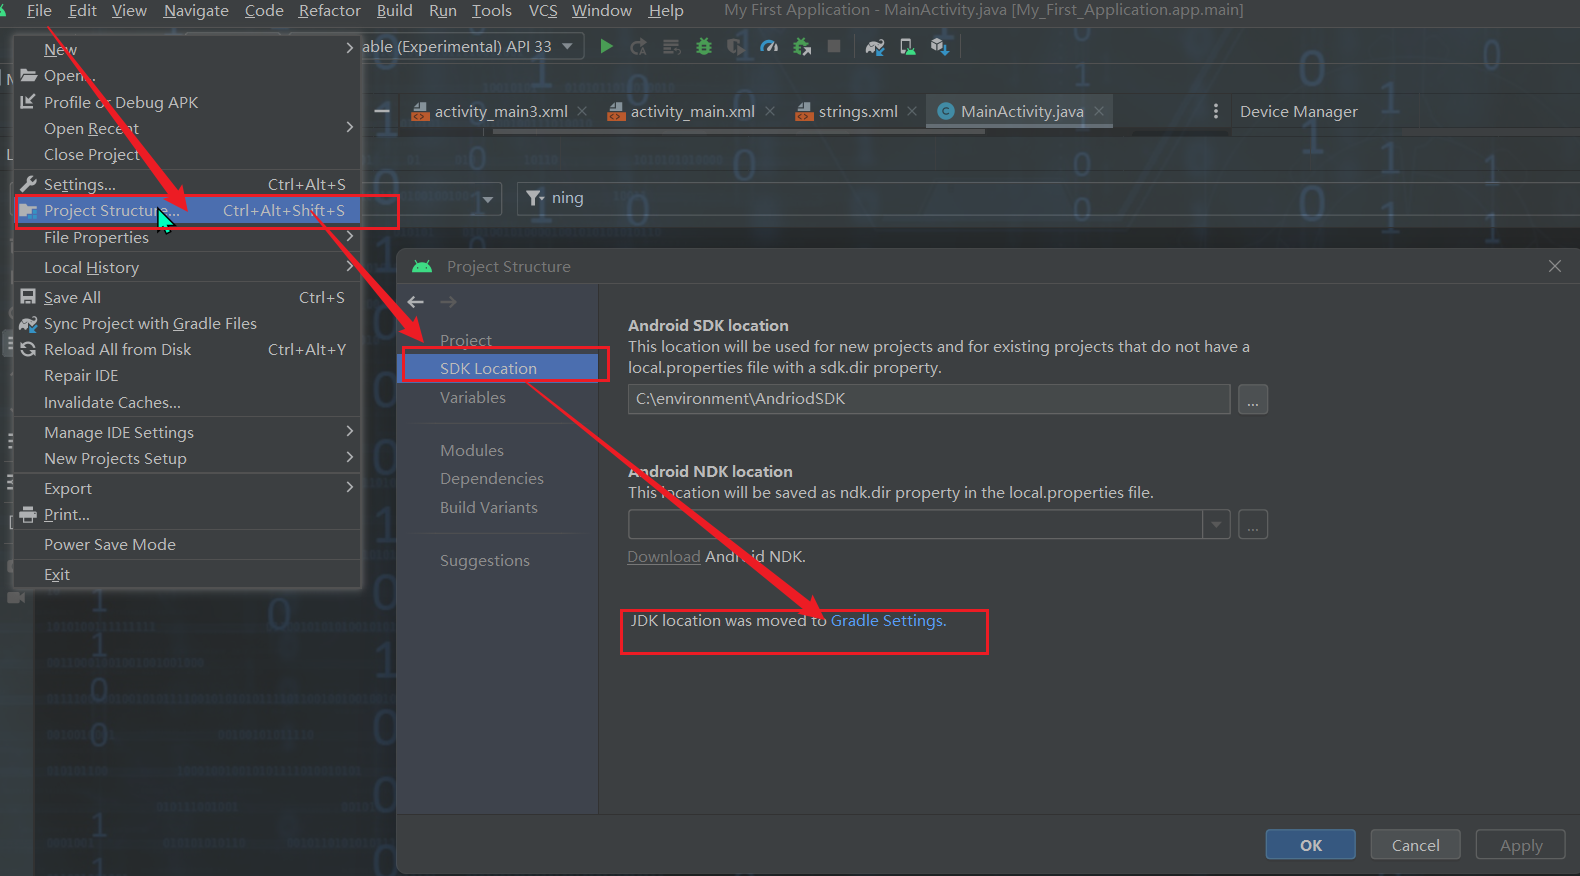Click the collapse minus icon left of the editor tabs
The height and width of the screenshot is (876, 1580).
[x=382, y=111]
